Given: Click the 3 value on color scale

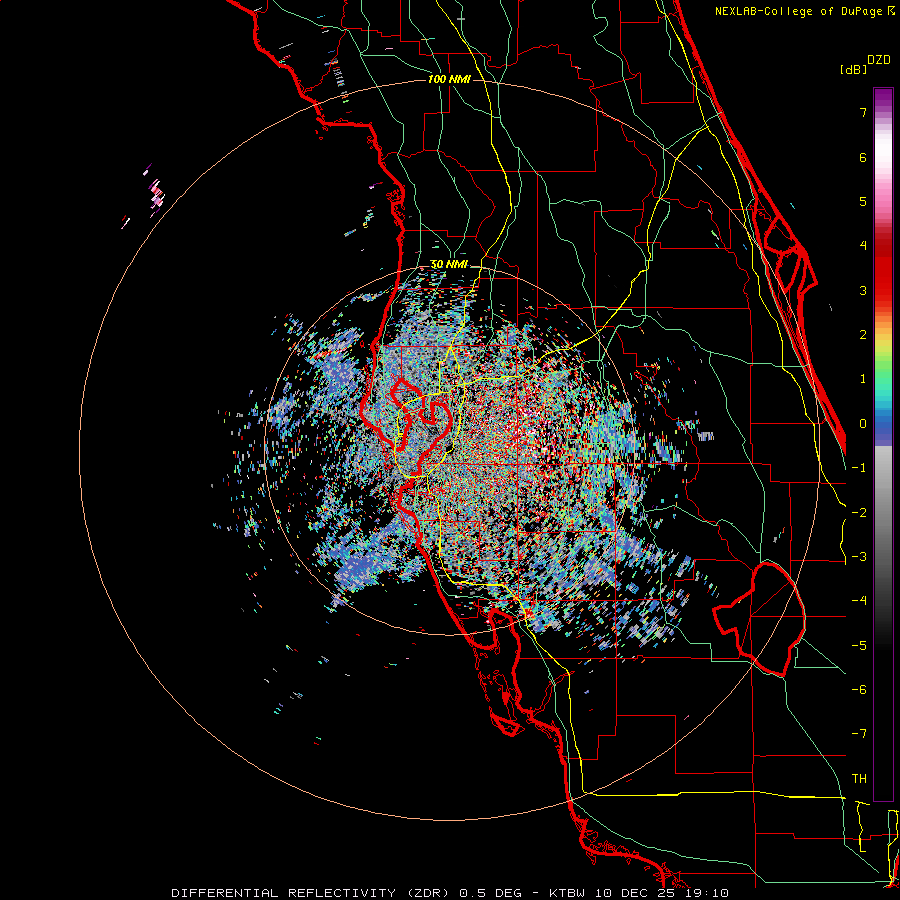Looking at the screenshot, I should pyautogui.click(x=863, y=290).
